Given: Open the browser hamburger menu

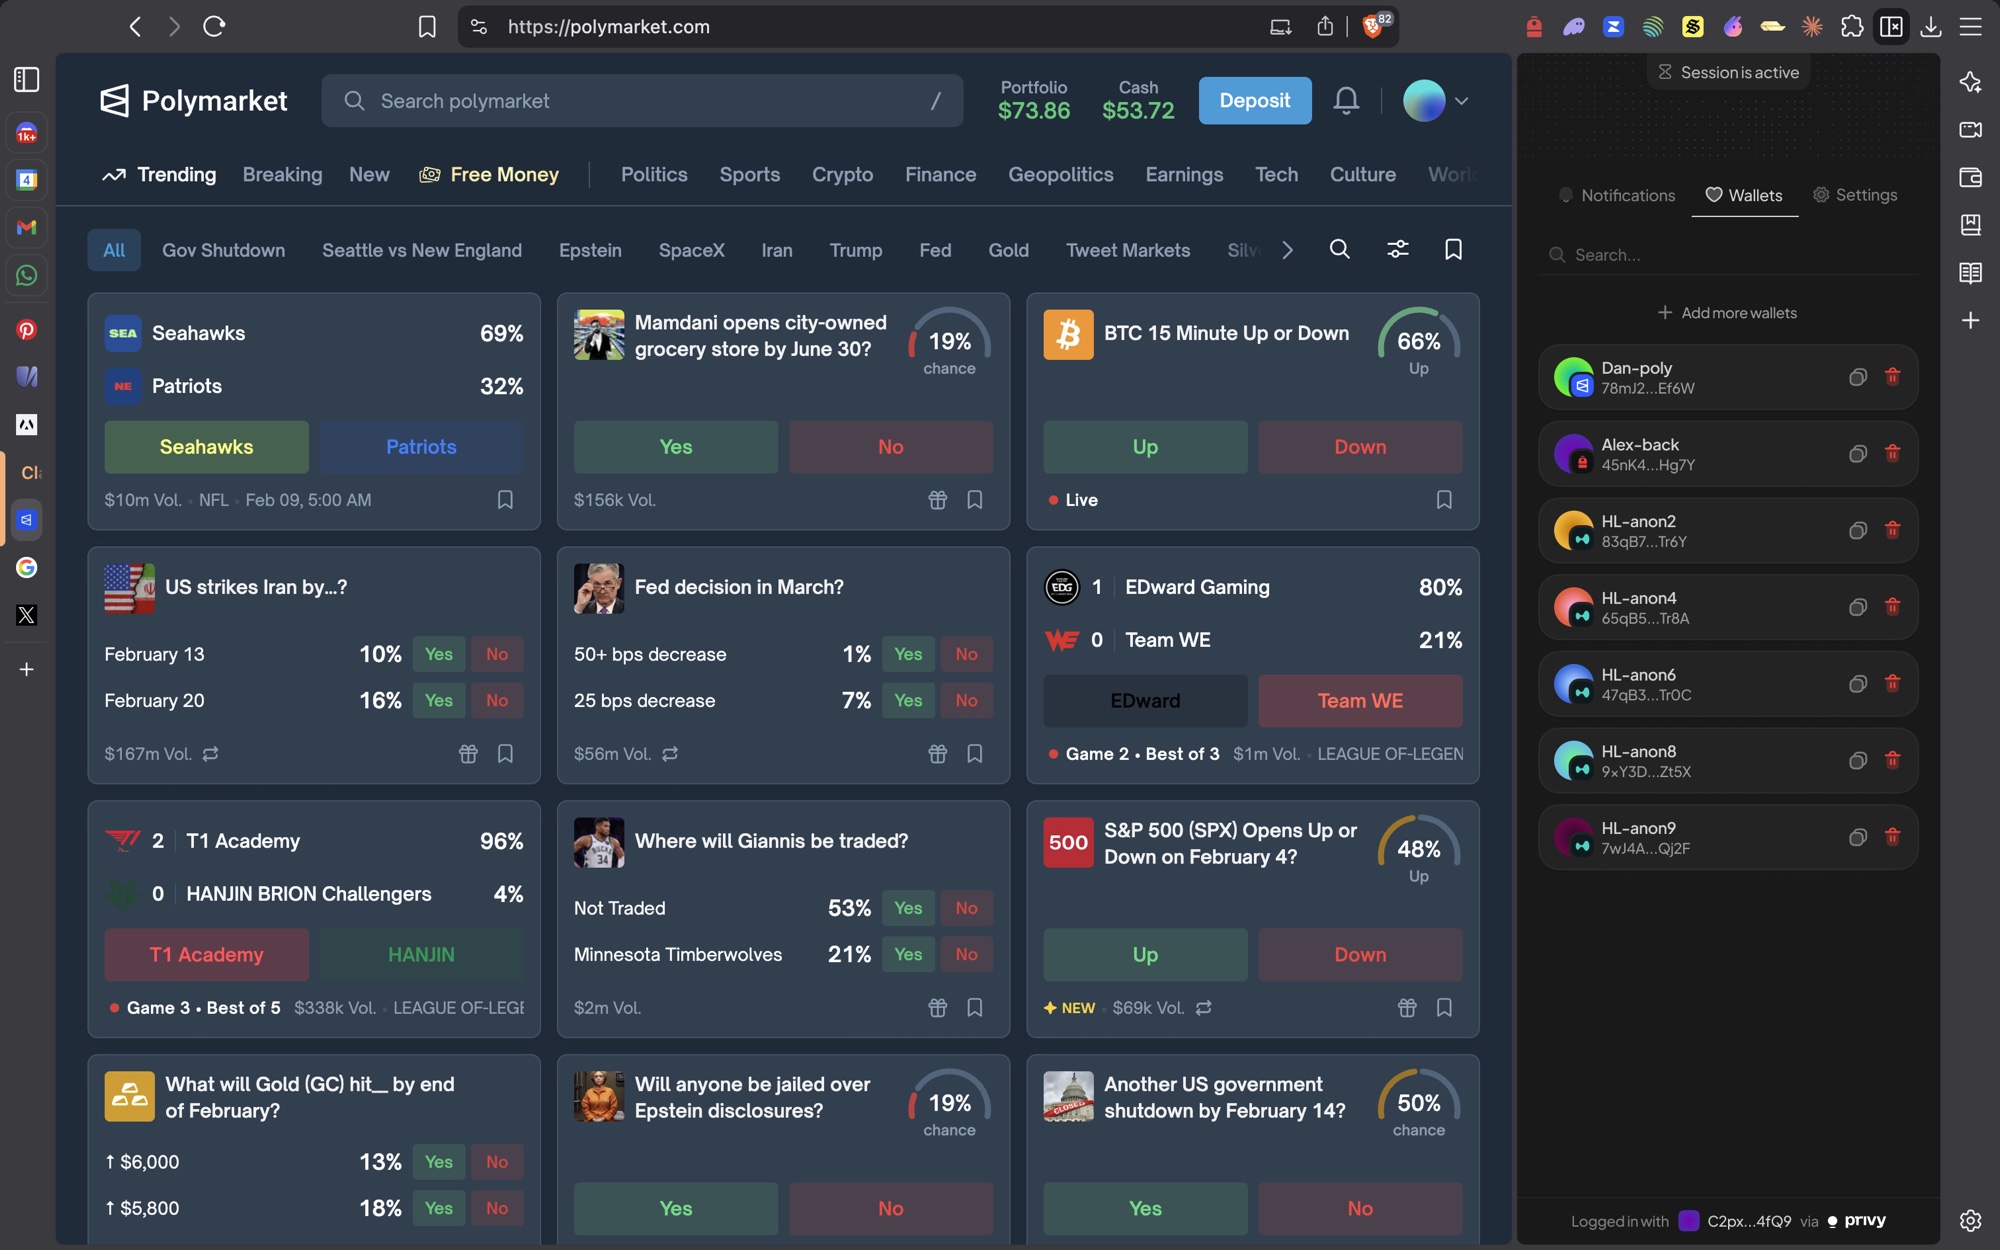Looking at the screenshot, I should pos(1970,26).
